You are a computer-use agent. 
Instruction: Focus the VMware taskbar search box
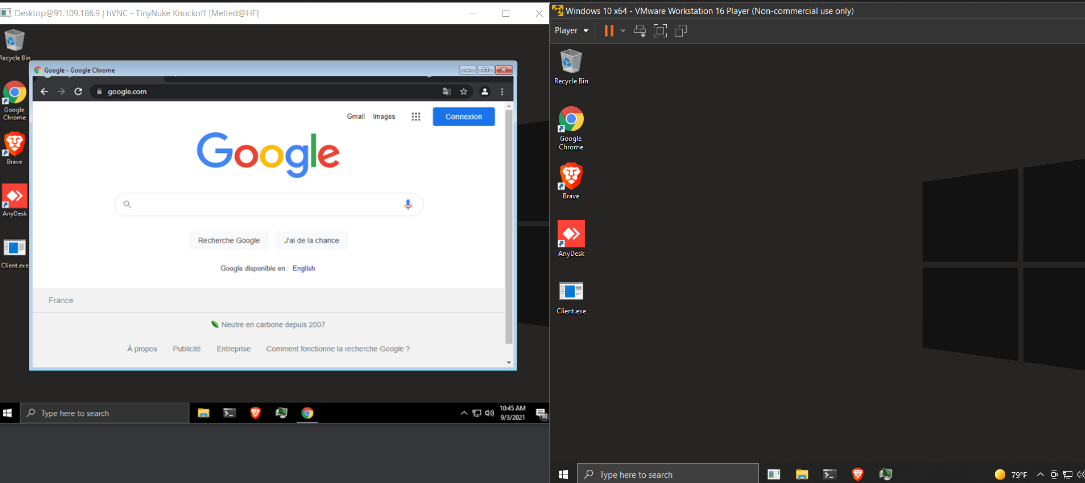click(668, 475)
